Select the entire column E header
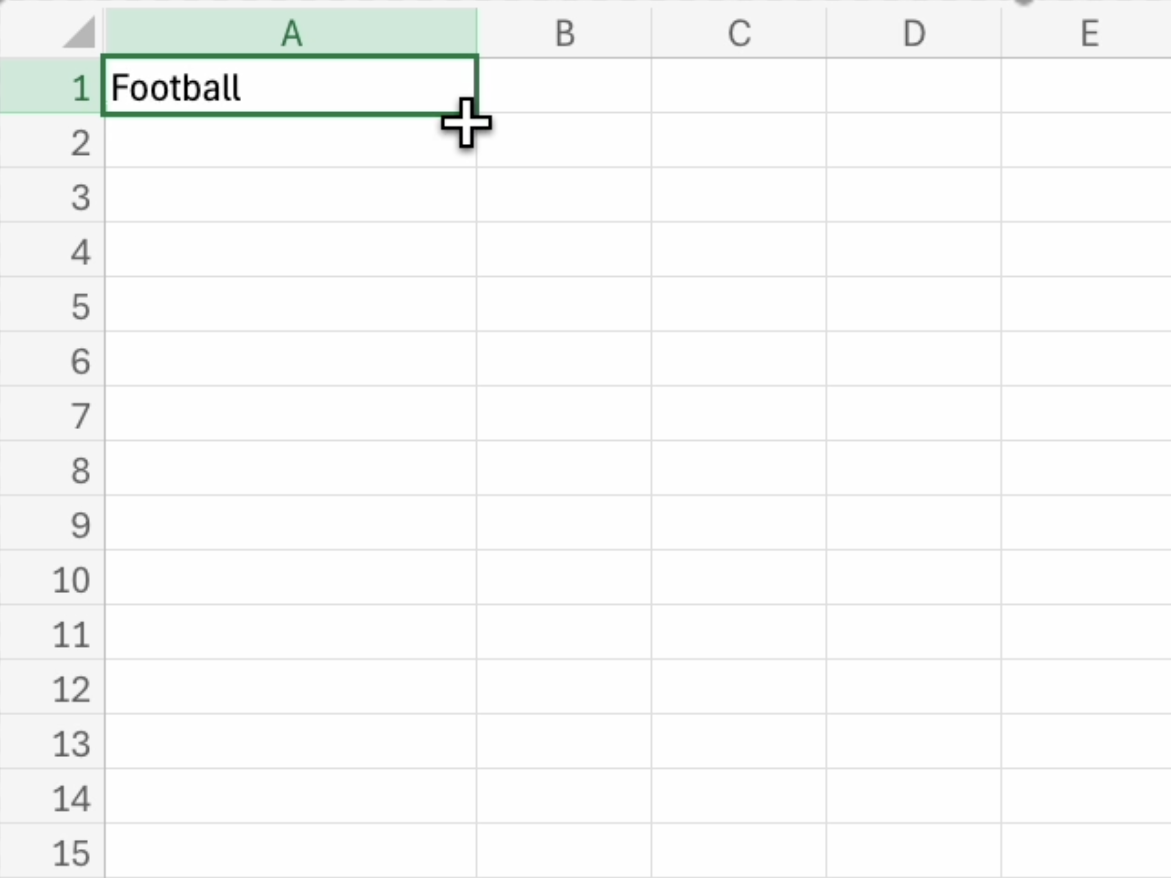Screen dimensions: 1171x878 pos(1088,32)
